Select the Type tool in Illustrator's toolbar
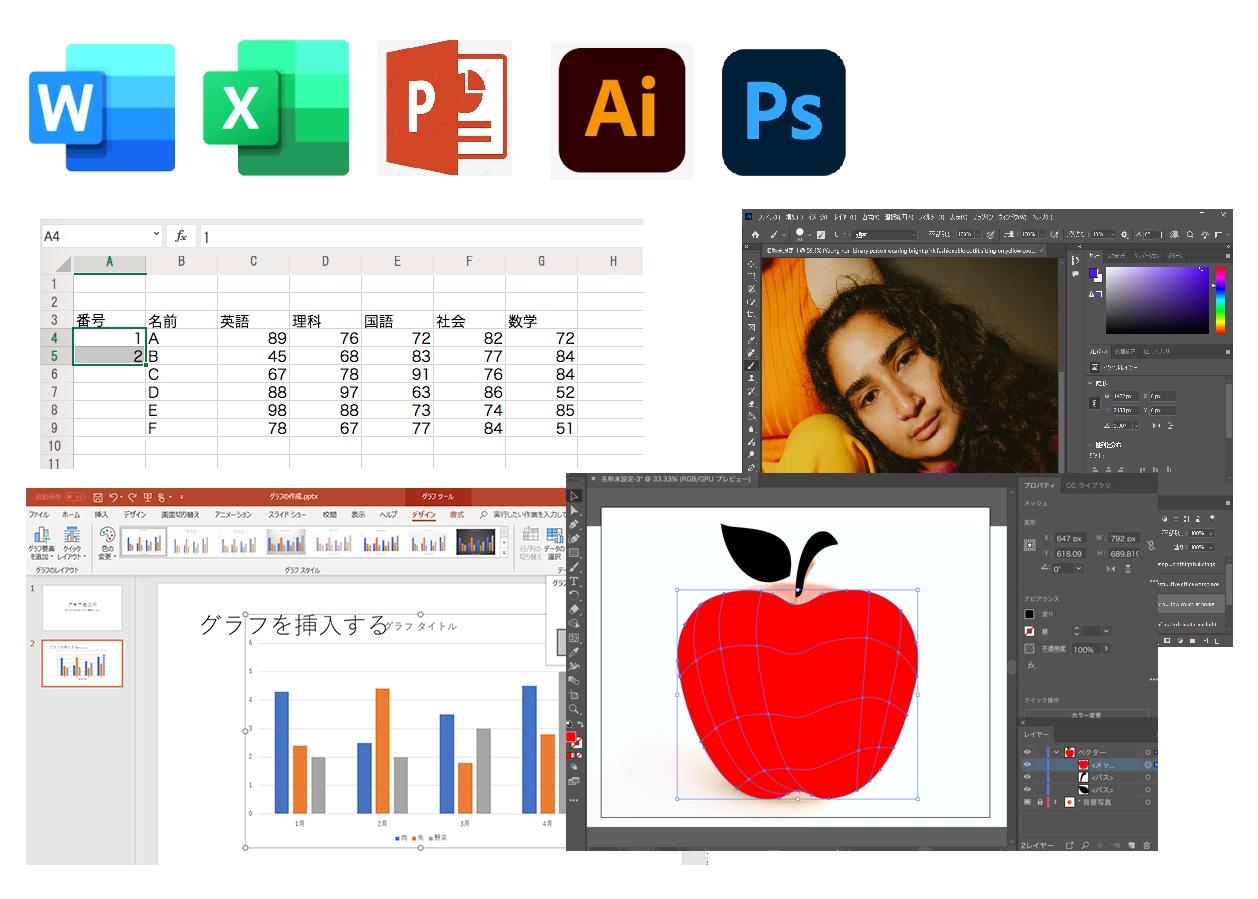This screenshot has height=899, width=1258. coord(575,581)
